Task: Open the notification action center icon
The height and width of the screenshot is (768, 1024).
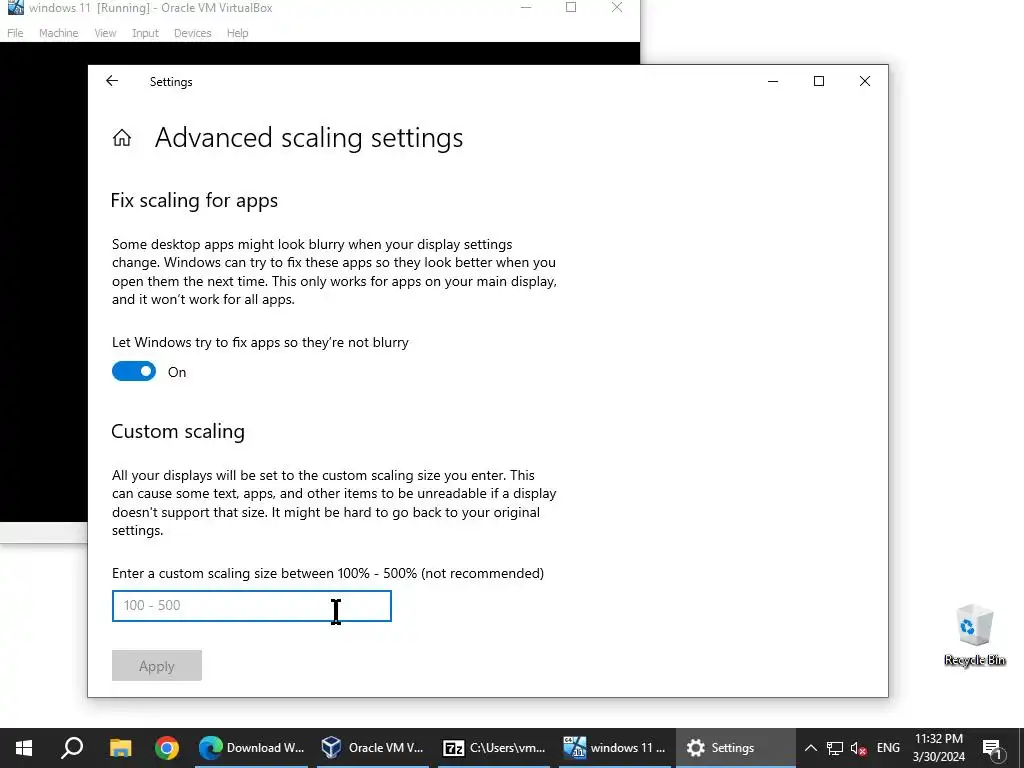Action: [992, 748]
